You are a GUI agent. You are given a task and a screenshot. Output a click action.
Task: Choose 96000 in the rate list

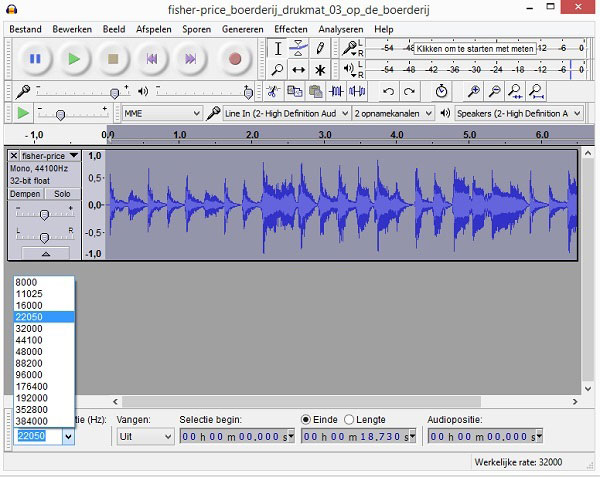click(44, 375)
